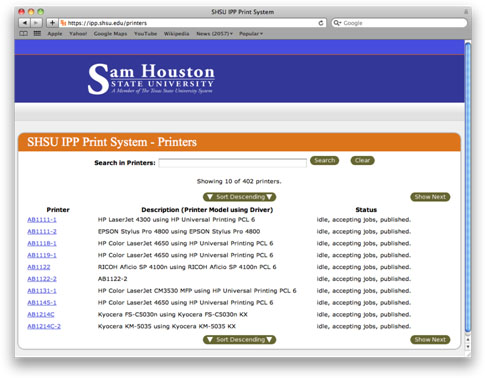The image size is (485, 378).
Task: Show Top Sites grid icon
Action: tap(37, 33)
